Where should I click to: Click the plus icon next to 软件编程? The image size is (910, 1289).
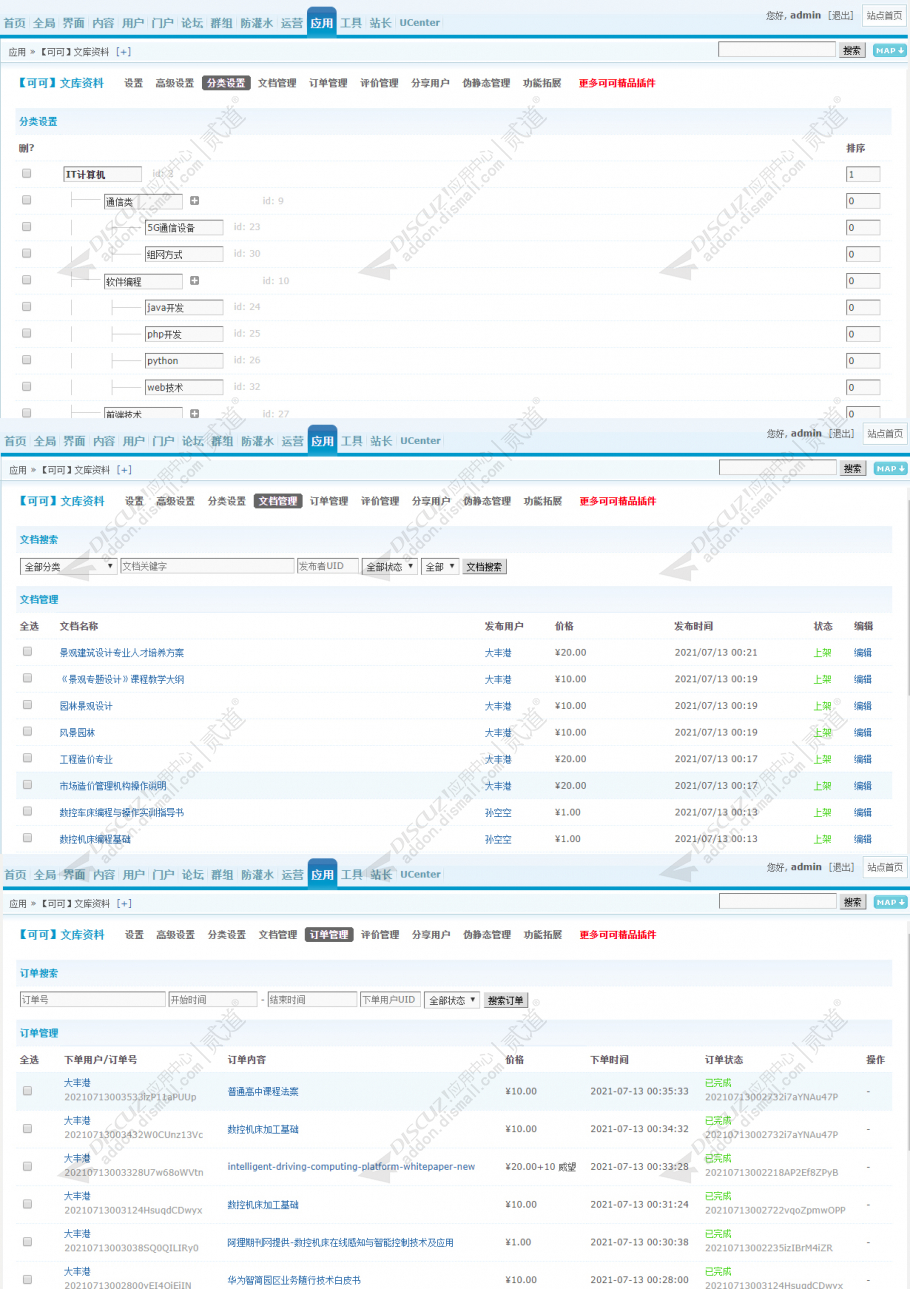point(195,281)
